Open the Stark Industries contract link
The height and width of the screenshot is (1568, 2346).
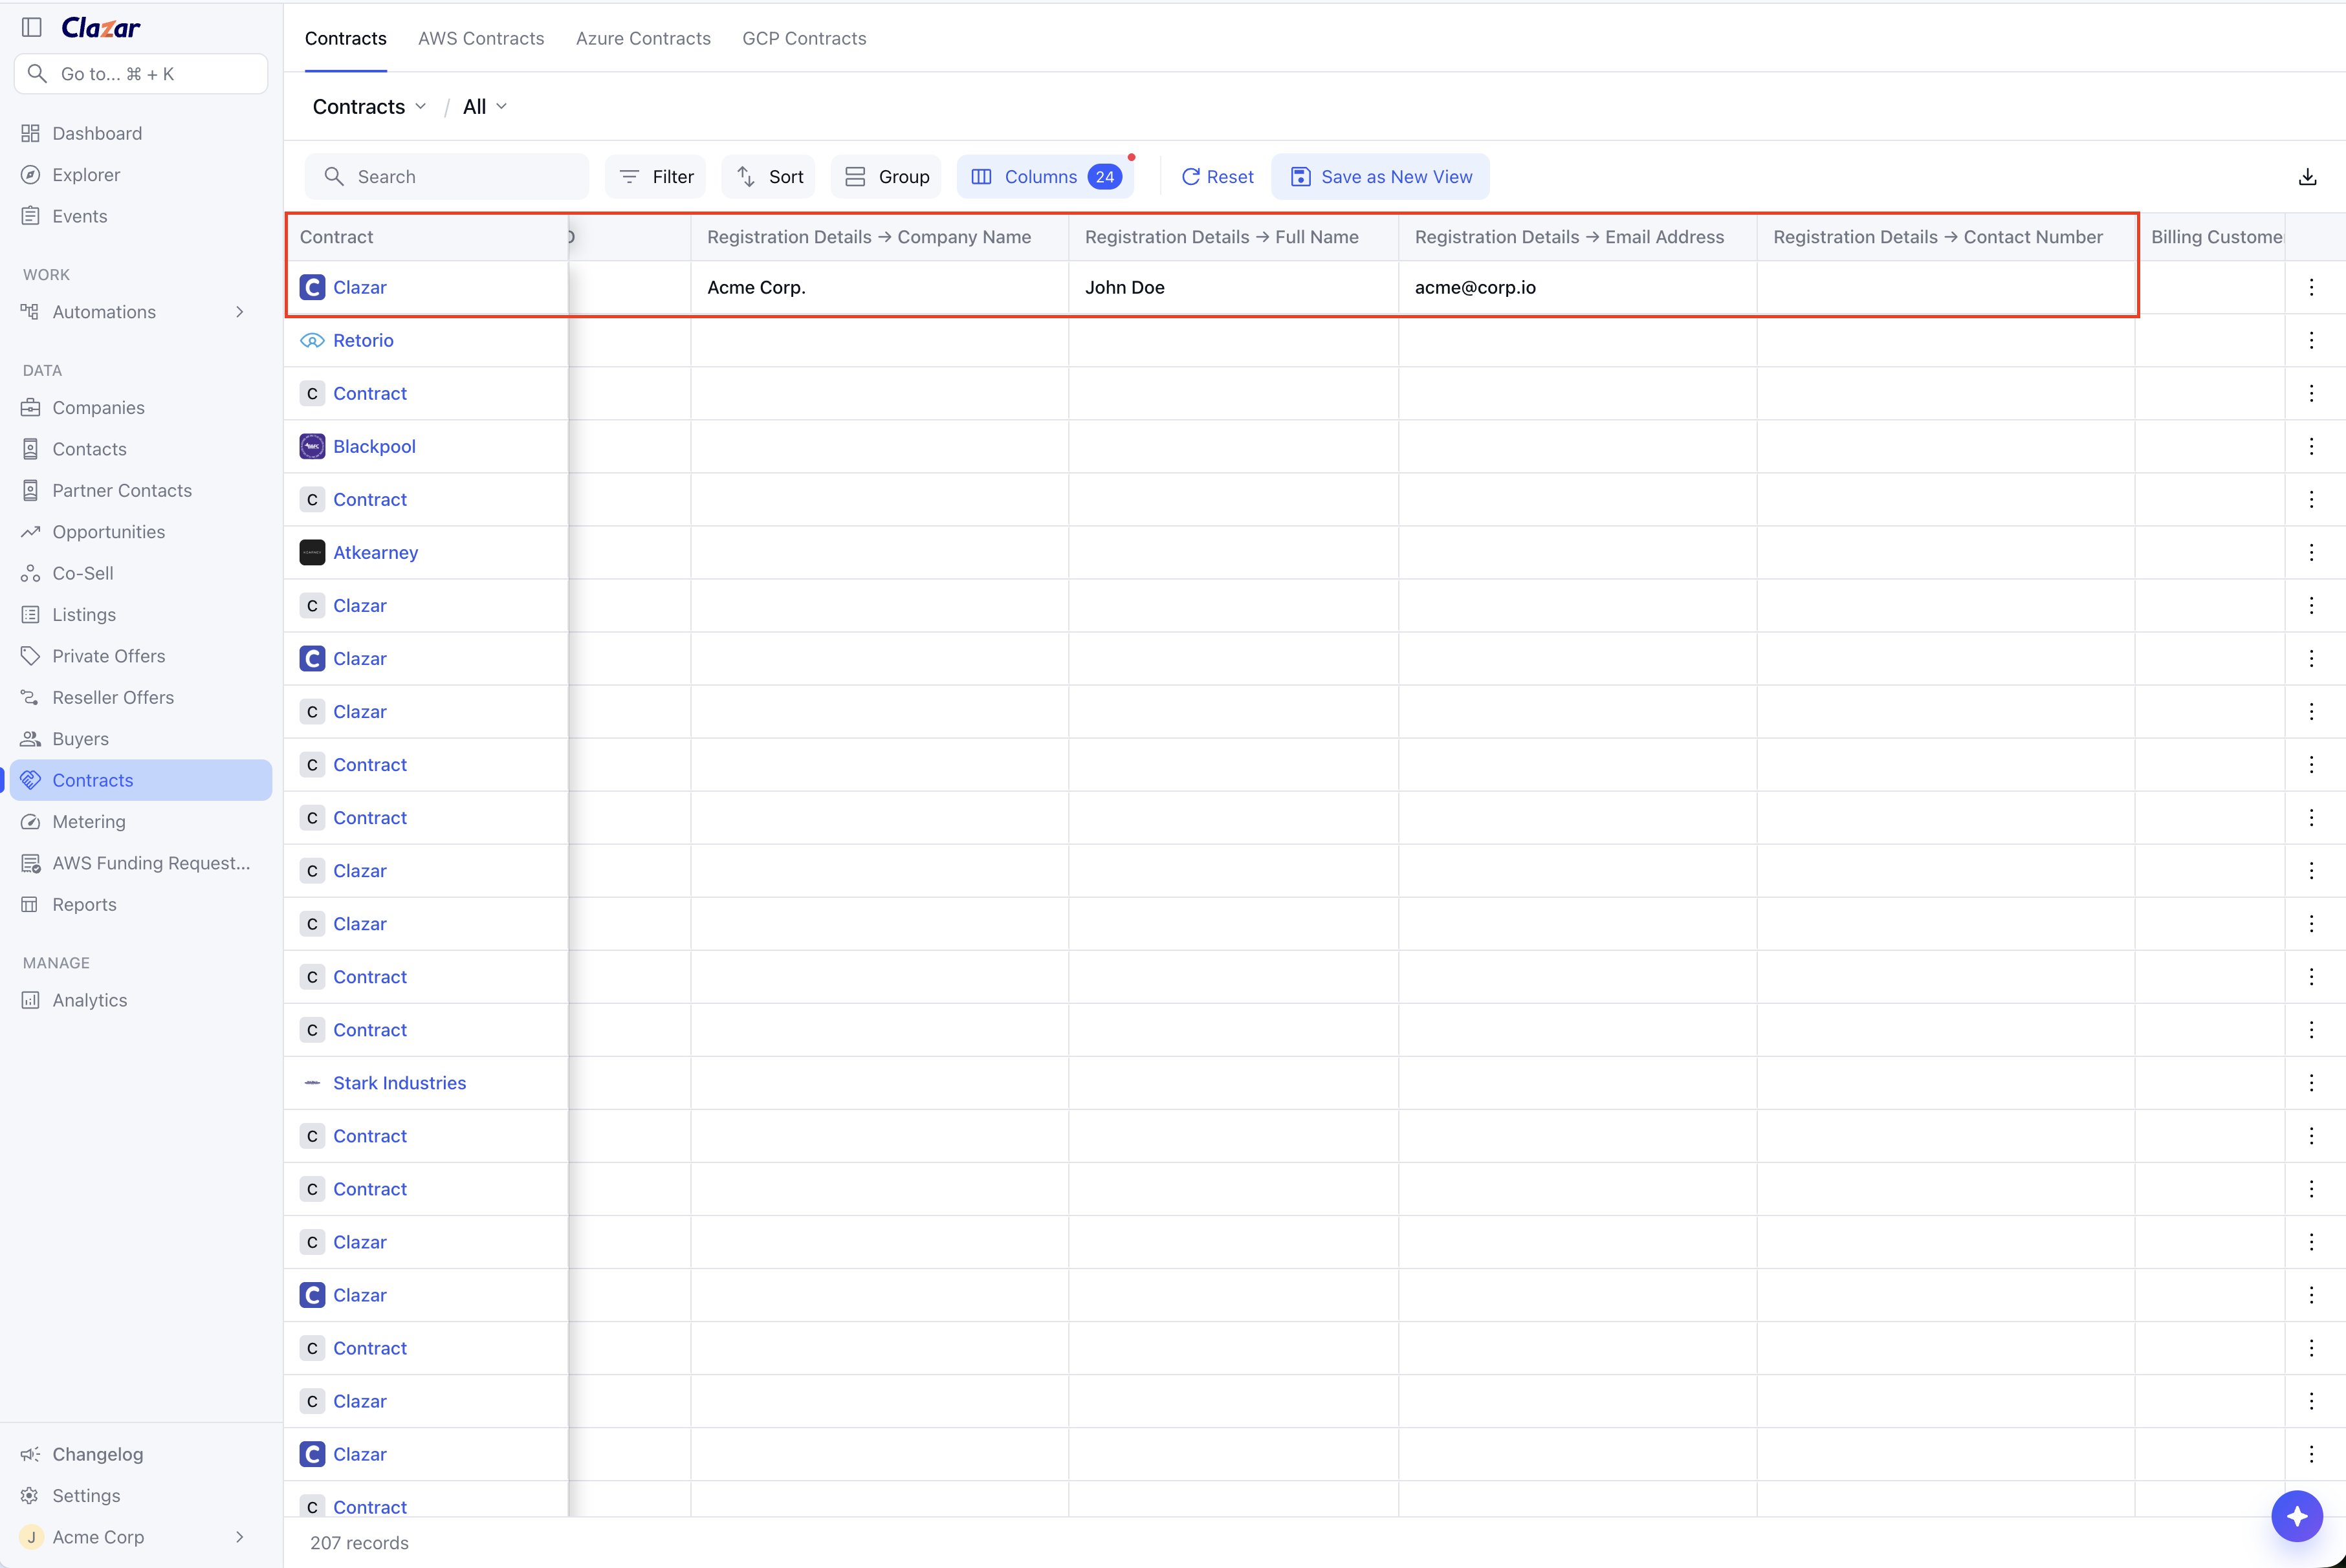(399, 1083)
